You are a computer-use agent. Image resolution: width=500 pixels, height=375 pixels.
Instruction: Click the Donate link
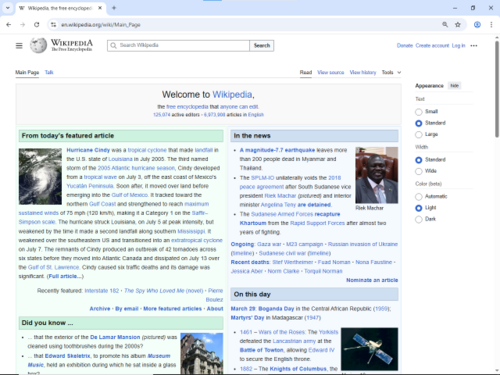[x=405, y=46]
